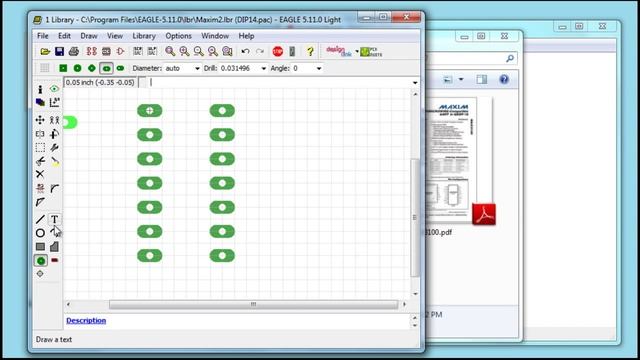The height and width of the screenshot is (360, 640).
Task: Select the Change wrench tool
Action: click(54, 147)
